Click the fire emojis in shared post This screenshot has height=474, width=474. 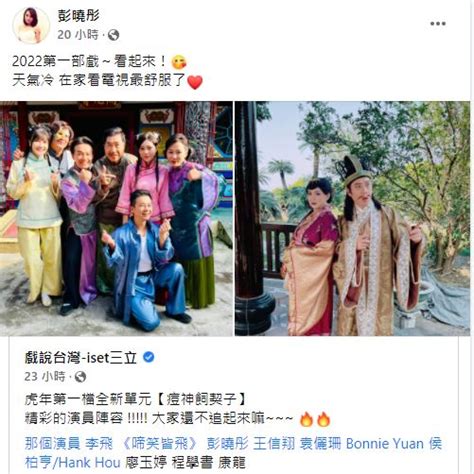315,419
